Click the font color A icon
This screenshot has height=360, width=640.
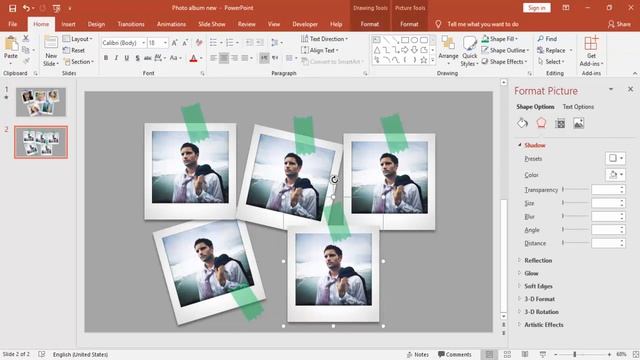193,58
